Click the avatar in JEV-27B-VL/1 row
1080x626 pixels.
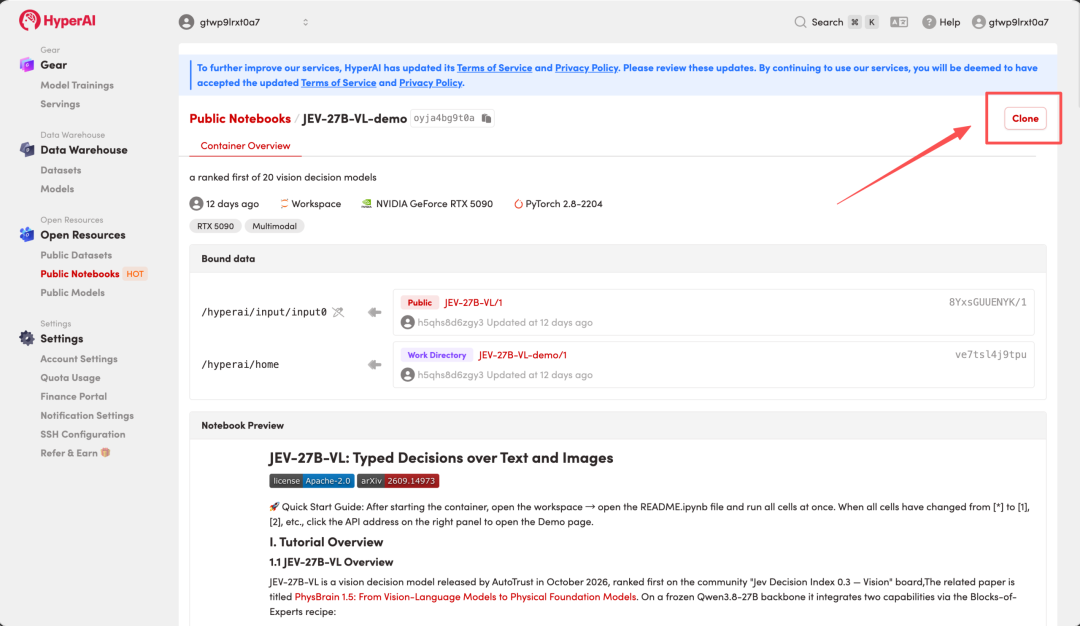pyautogui.click(x=408, y=322)
